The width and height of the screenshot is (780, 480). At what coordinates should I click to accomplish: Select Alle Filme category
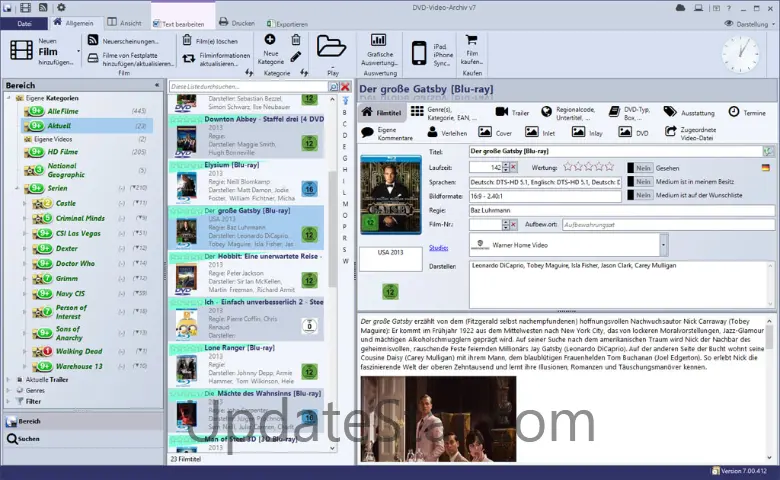coord(63,111)
